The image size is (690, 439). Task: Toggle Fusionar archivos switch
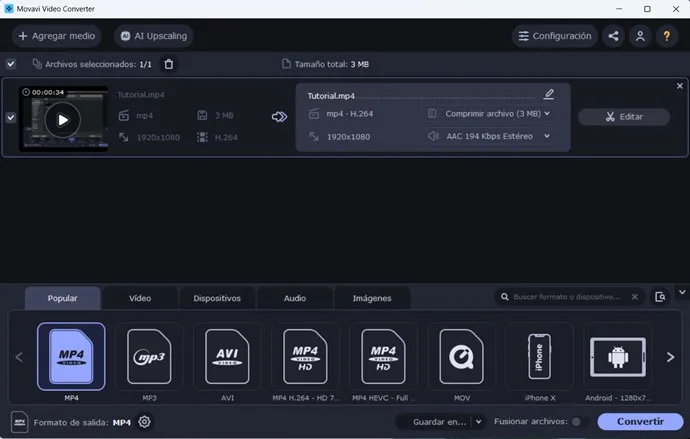pyautogui.click(x=580, y=421)
